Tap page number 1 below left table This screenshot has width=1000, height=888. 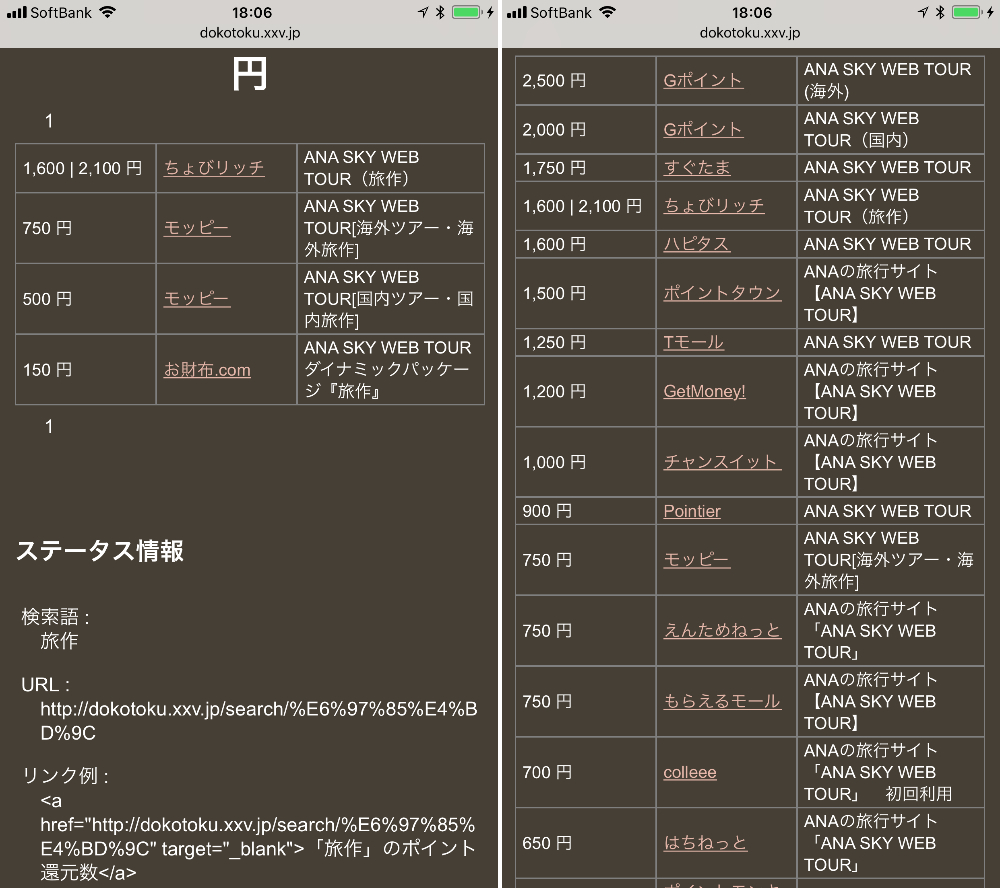[x=49, y=426]
